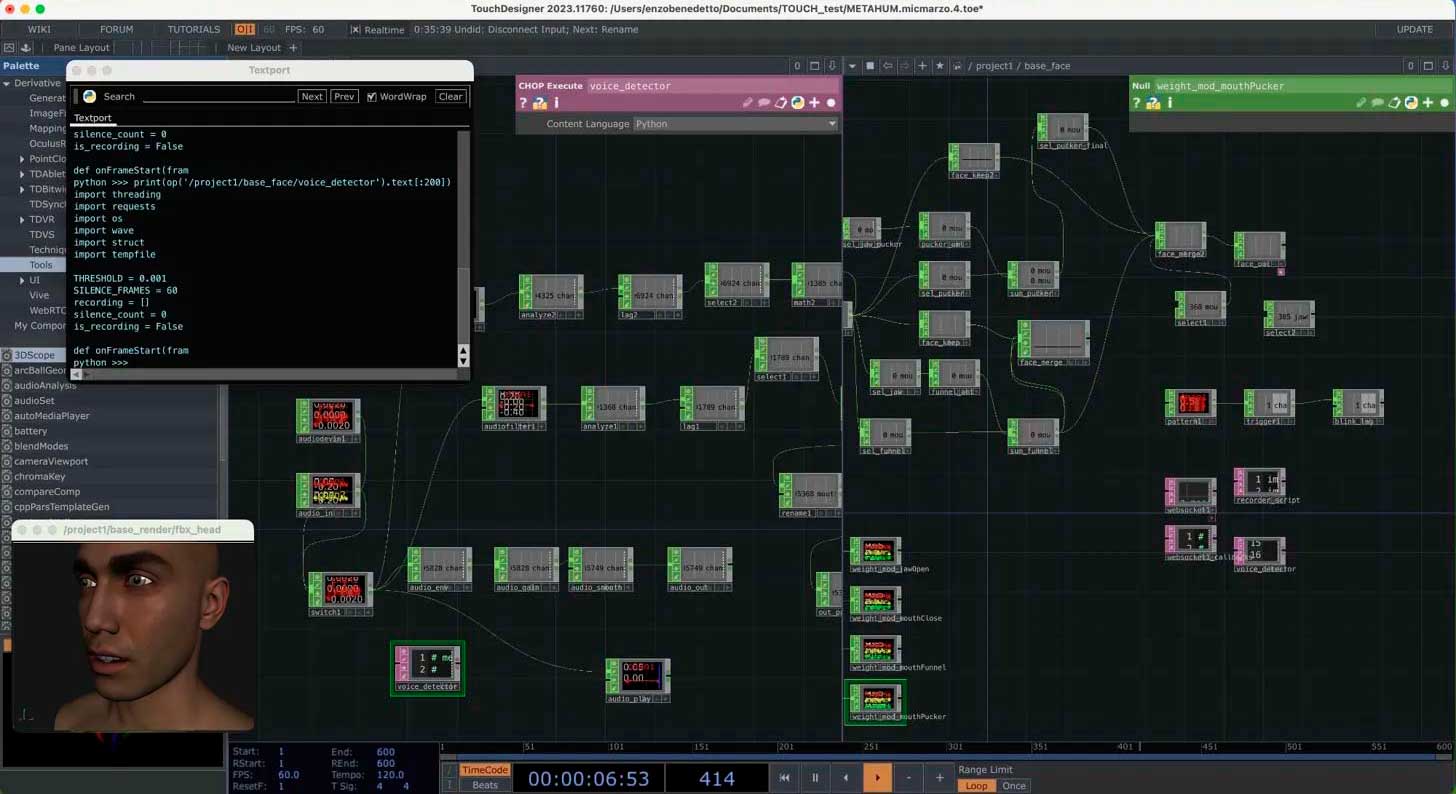
Task: Click Prev button in Textport search
Action: click(344, 97)
